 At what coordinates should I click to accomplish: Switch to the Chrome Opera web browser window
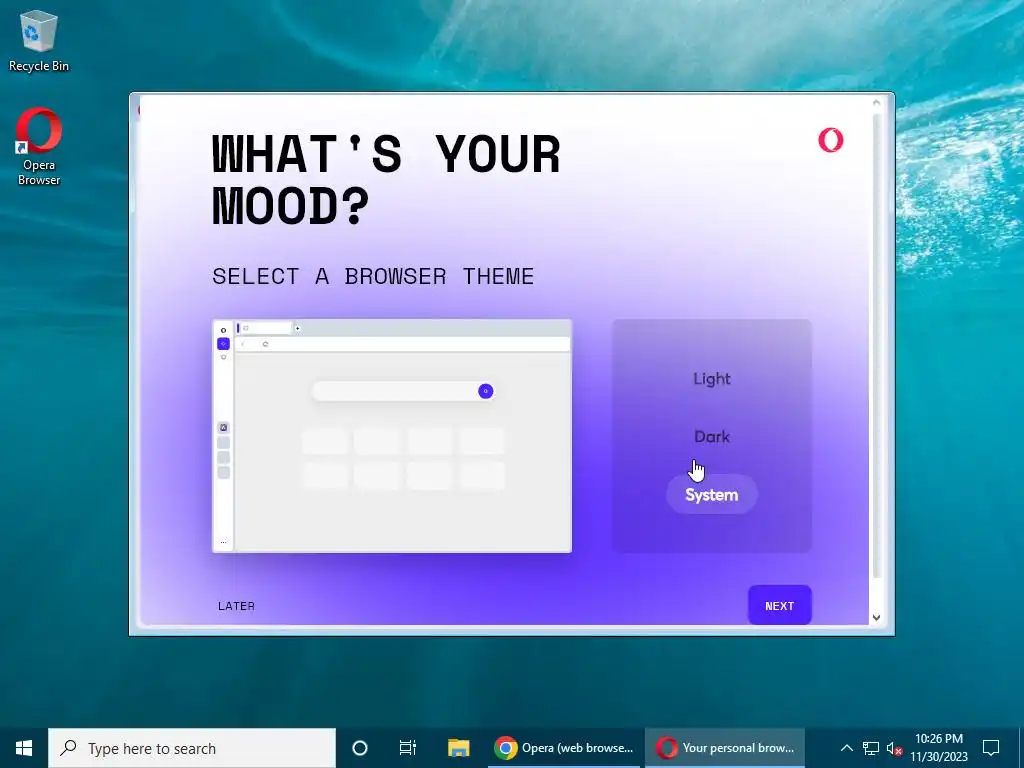(565, 748)
